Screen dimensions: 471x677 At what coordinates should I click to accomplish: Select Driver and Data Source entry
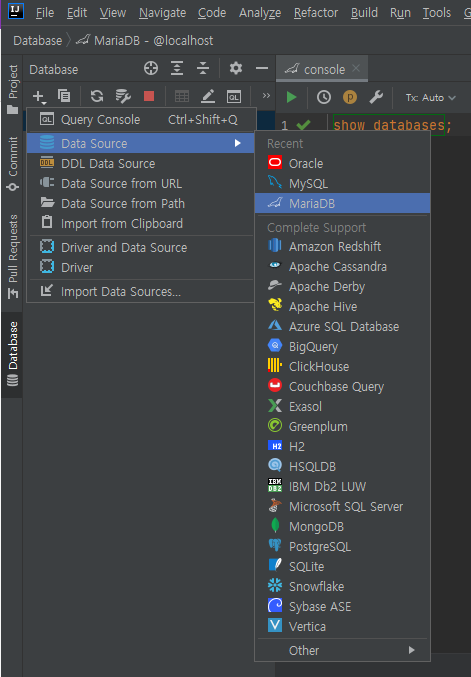140,247
